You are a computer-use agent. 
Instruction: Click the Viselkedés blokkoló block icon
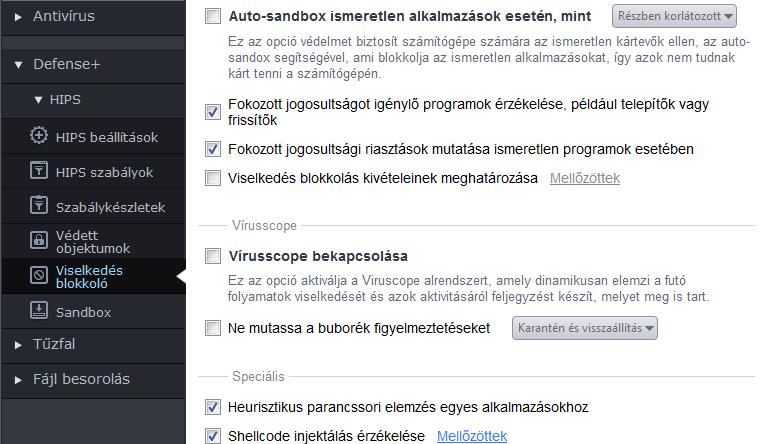(x=39, y=276)
